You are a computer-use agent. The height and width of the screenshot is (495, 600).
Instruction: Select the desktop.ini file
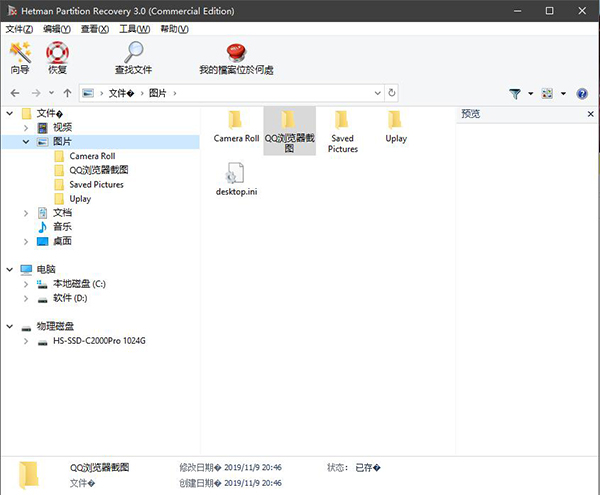coord(236,179)
